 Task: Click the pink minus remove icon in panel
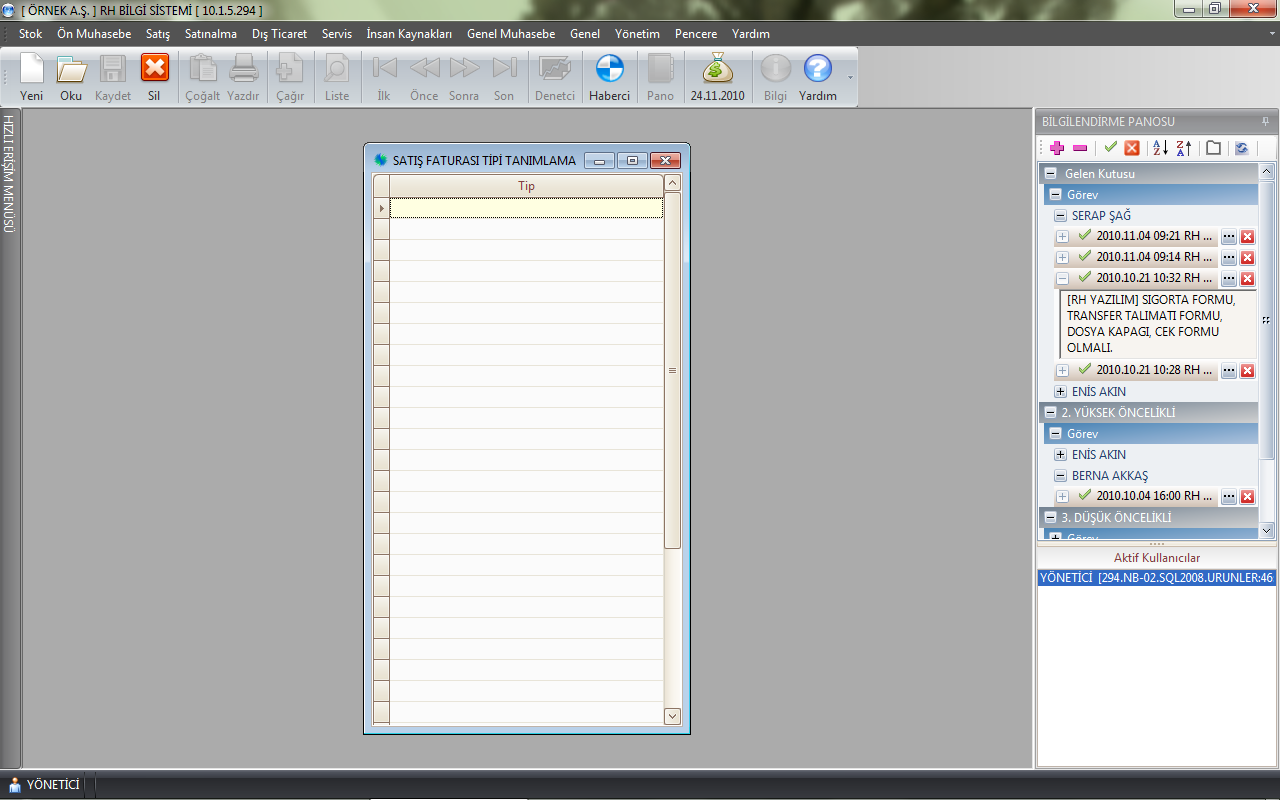[x=1080, y=148]
